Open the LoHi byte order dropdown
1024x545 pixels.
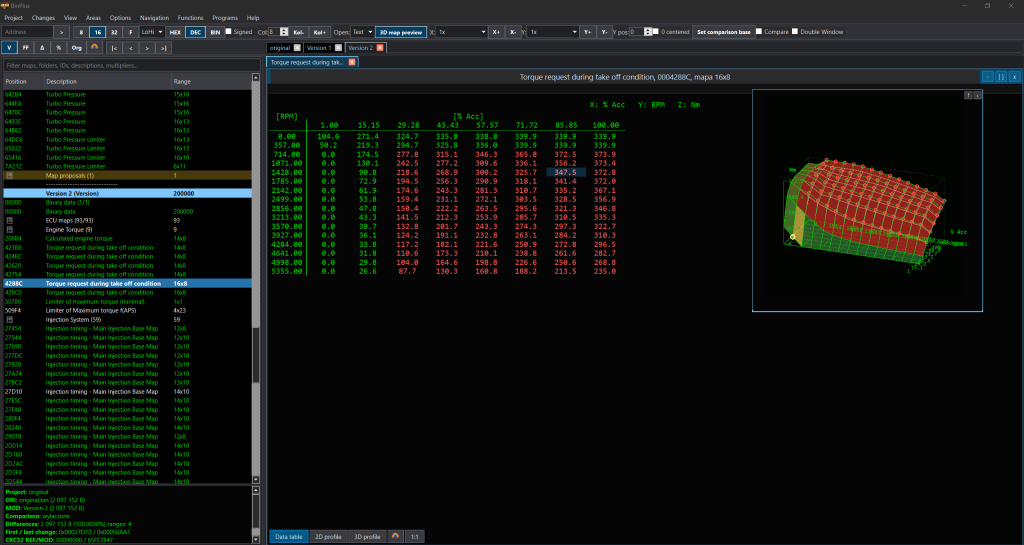pyautogui.click(x=152, y=31)
